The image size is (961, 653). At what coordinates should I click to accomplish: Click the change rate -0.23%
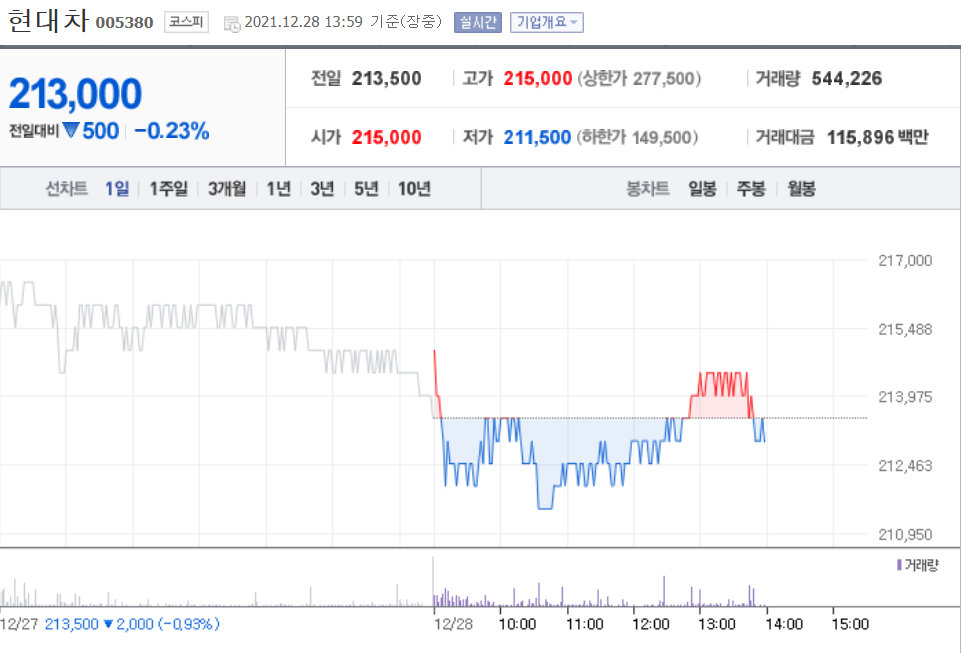[172, 131]
